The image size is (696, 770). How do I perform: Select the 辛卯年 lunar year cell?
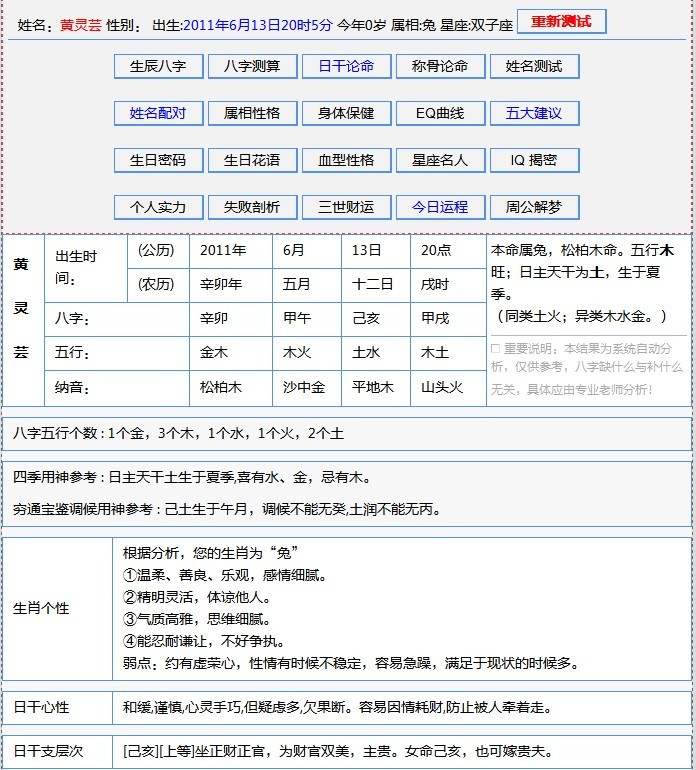[x=231, y=285]
